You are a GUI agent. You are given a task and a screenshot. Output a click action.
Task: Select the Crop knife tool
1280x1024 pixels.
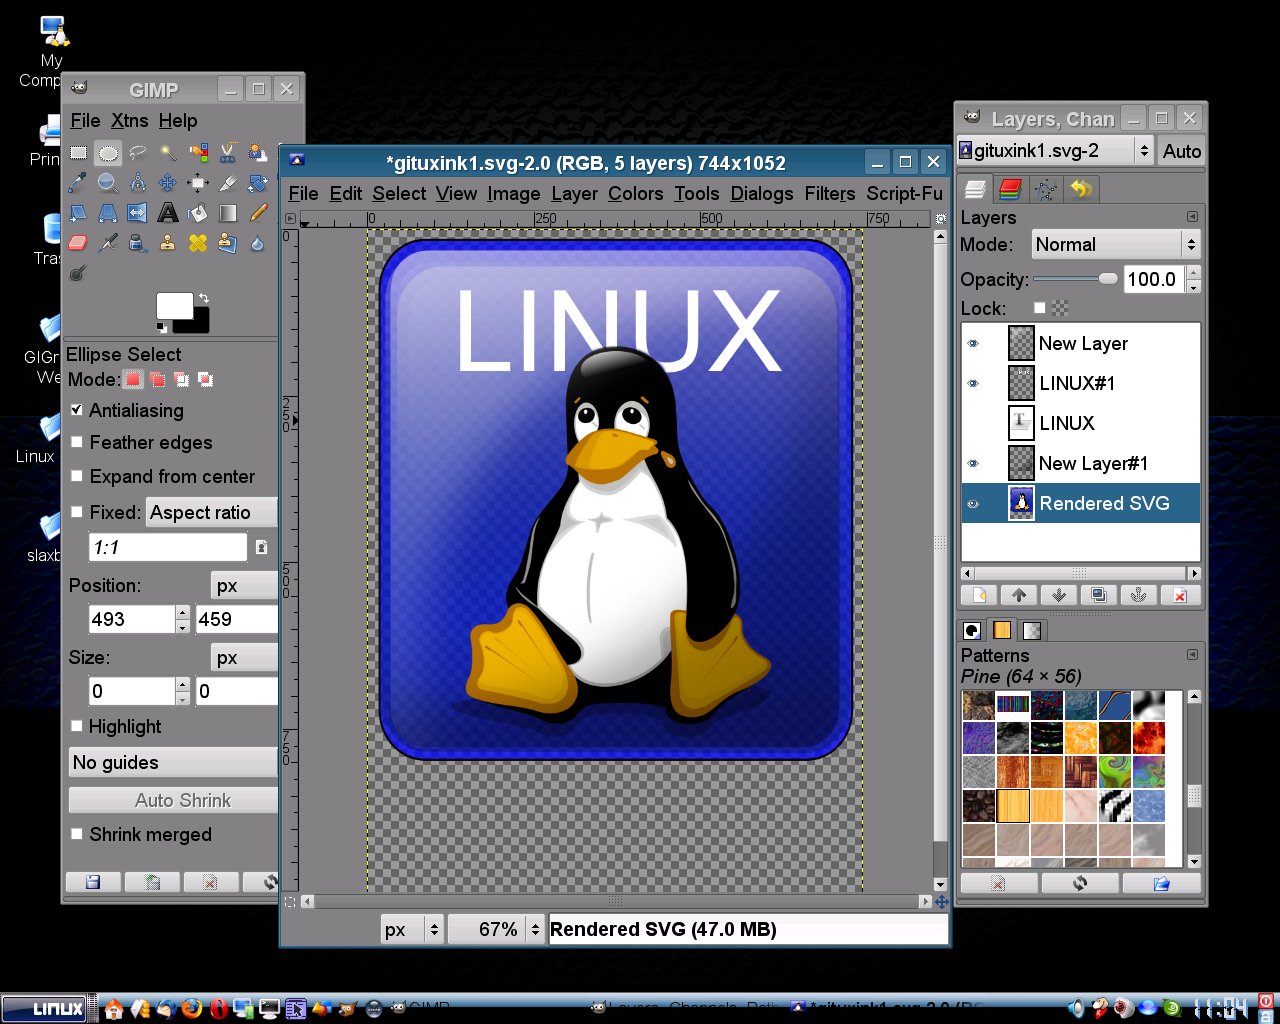coord(228,182)
